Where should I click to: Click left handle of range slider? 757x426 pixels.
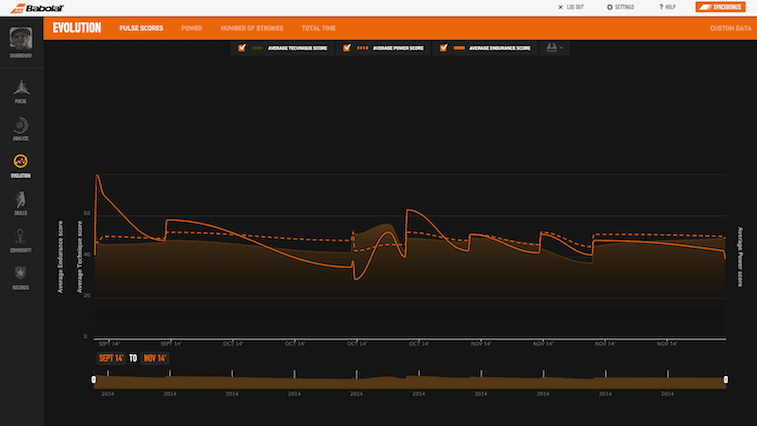(94, 380)
